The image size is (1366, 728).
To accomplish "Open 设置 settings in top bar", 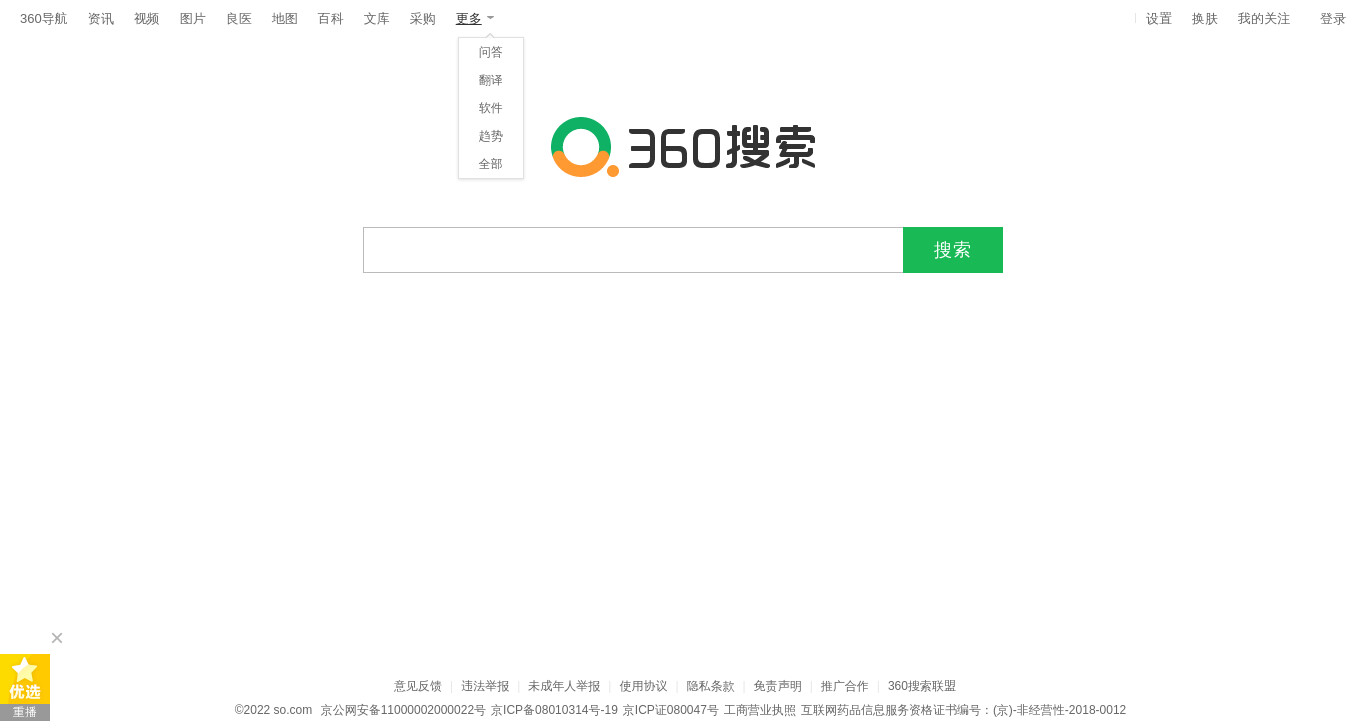I will tap(1159, 19).
